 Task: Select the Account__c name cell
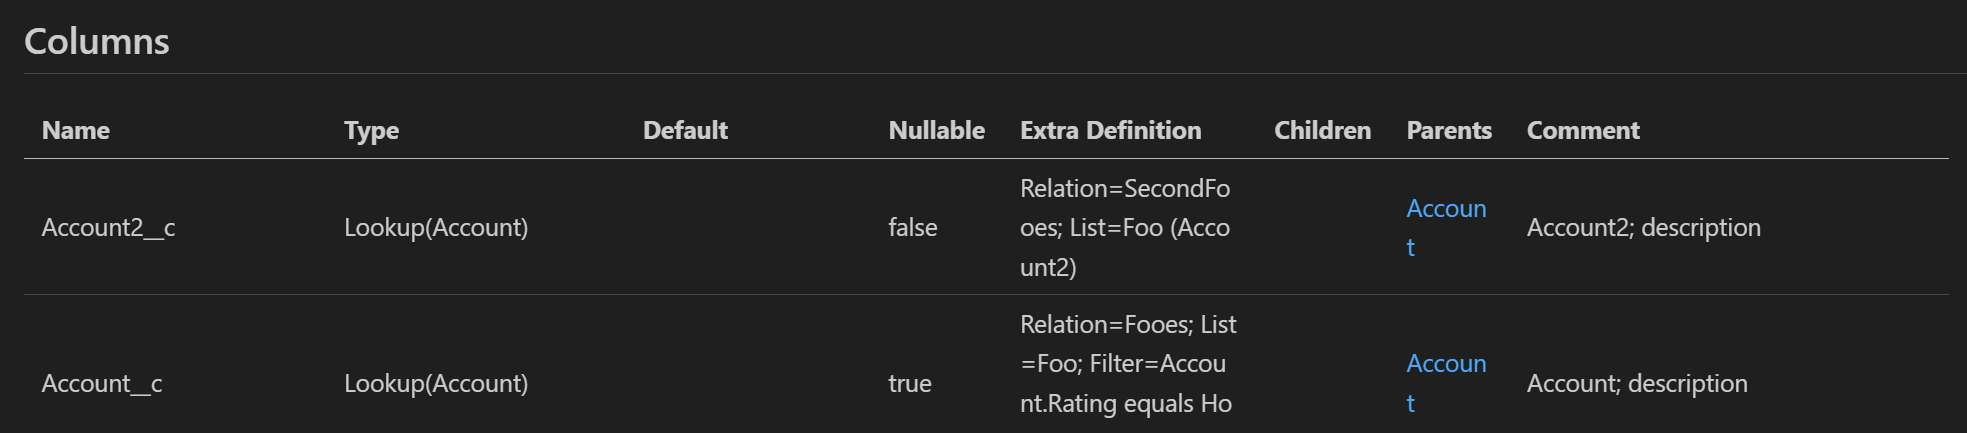102,383
